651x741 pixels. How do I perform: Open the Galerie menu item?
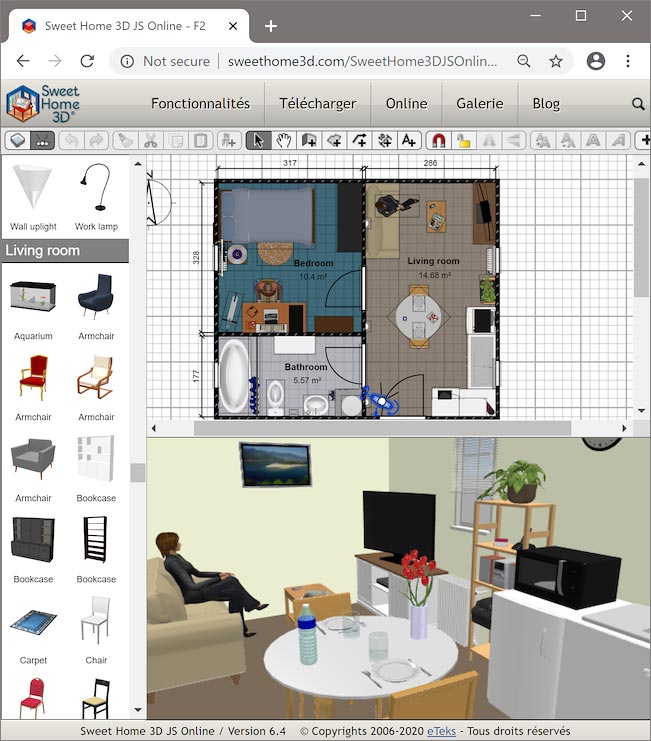point(480,103)
